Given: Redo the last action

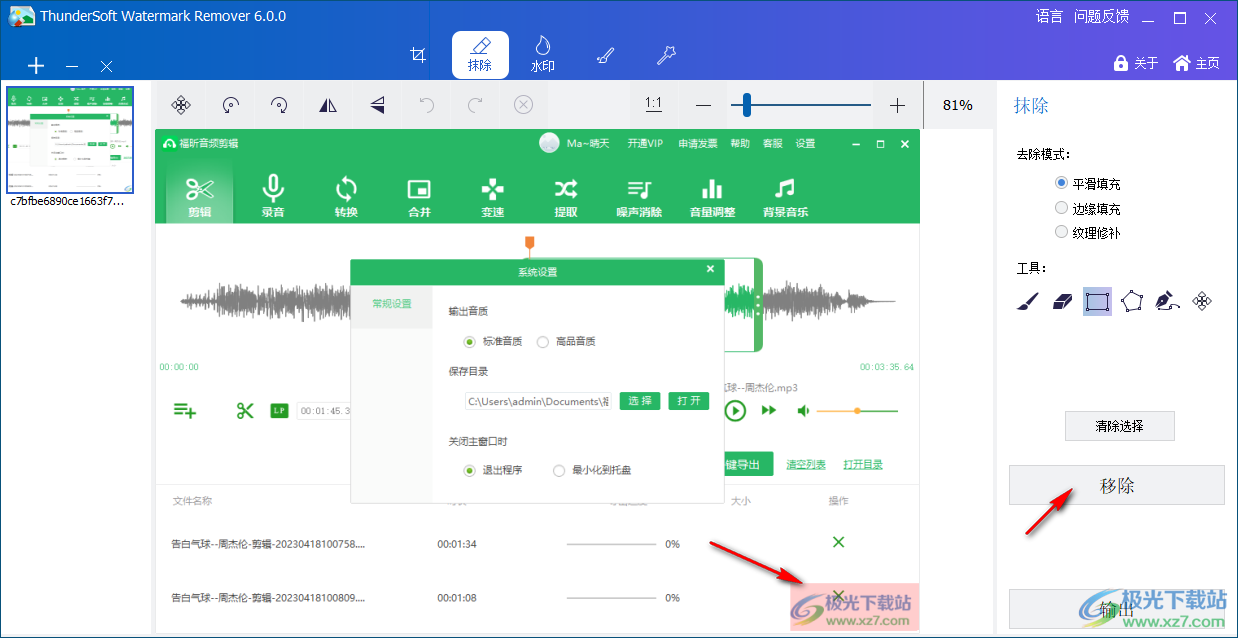Looking at the screenshot, I should pyautogui.click(x=475, y=104).
